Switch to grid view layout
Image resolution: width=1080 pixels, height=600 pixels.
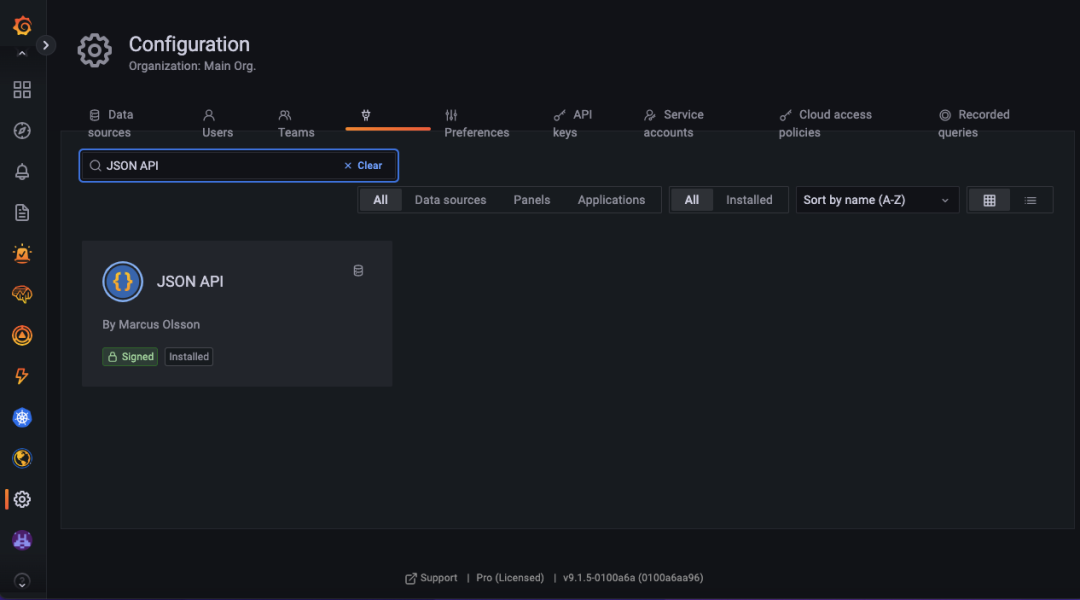989,200
